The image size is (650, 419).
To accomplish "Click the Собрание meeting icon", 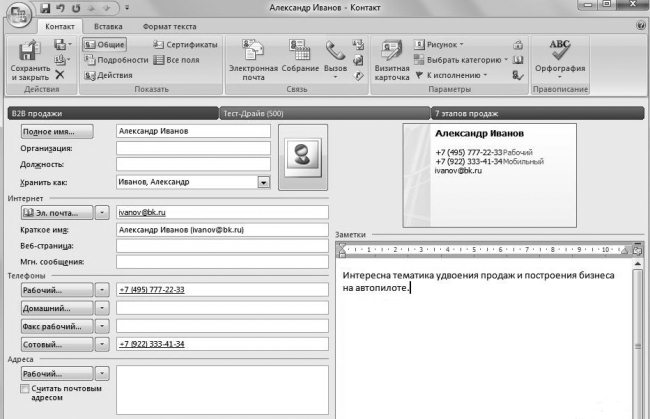I will point(297,57).
